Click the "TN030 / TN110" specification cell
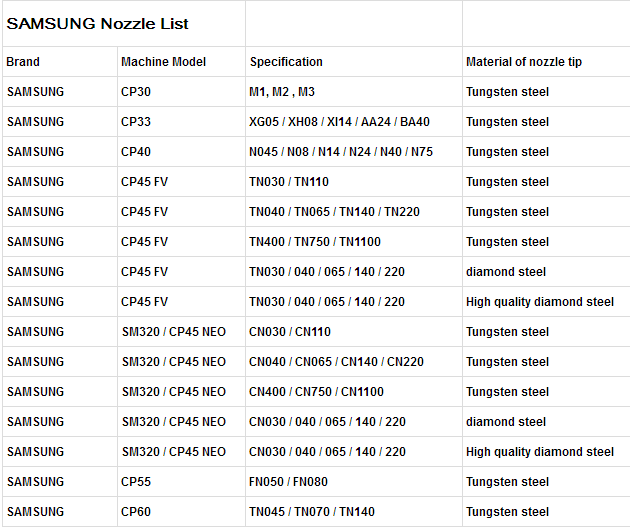The image size is (630, 529). click(x=289, y=182)
